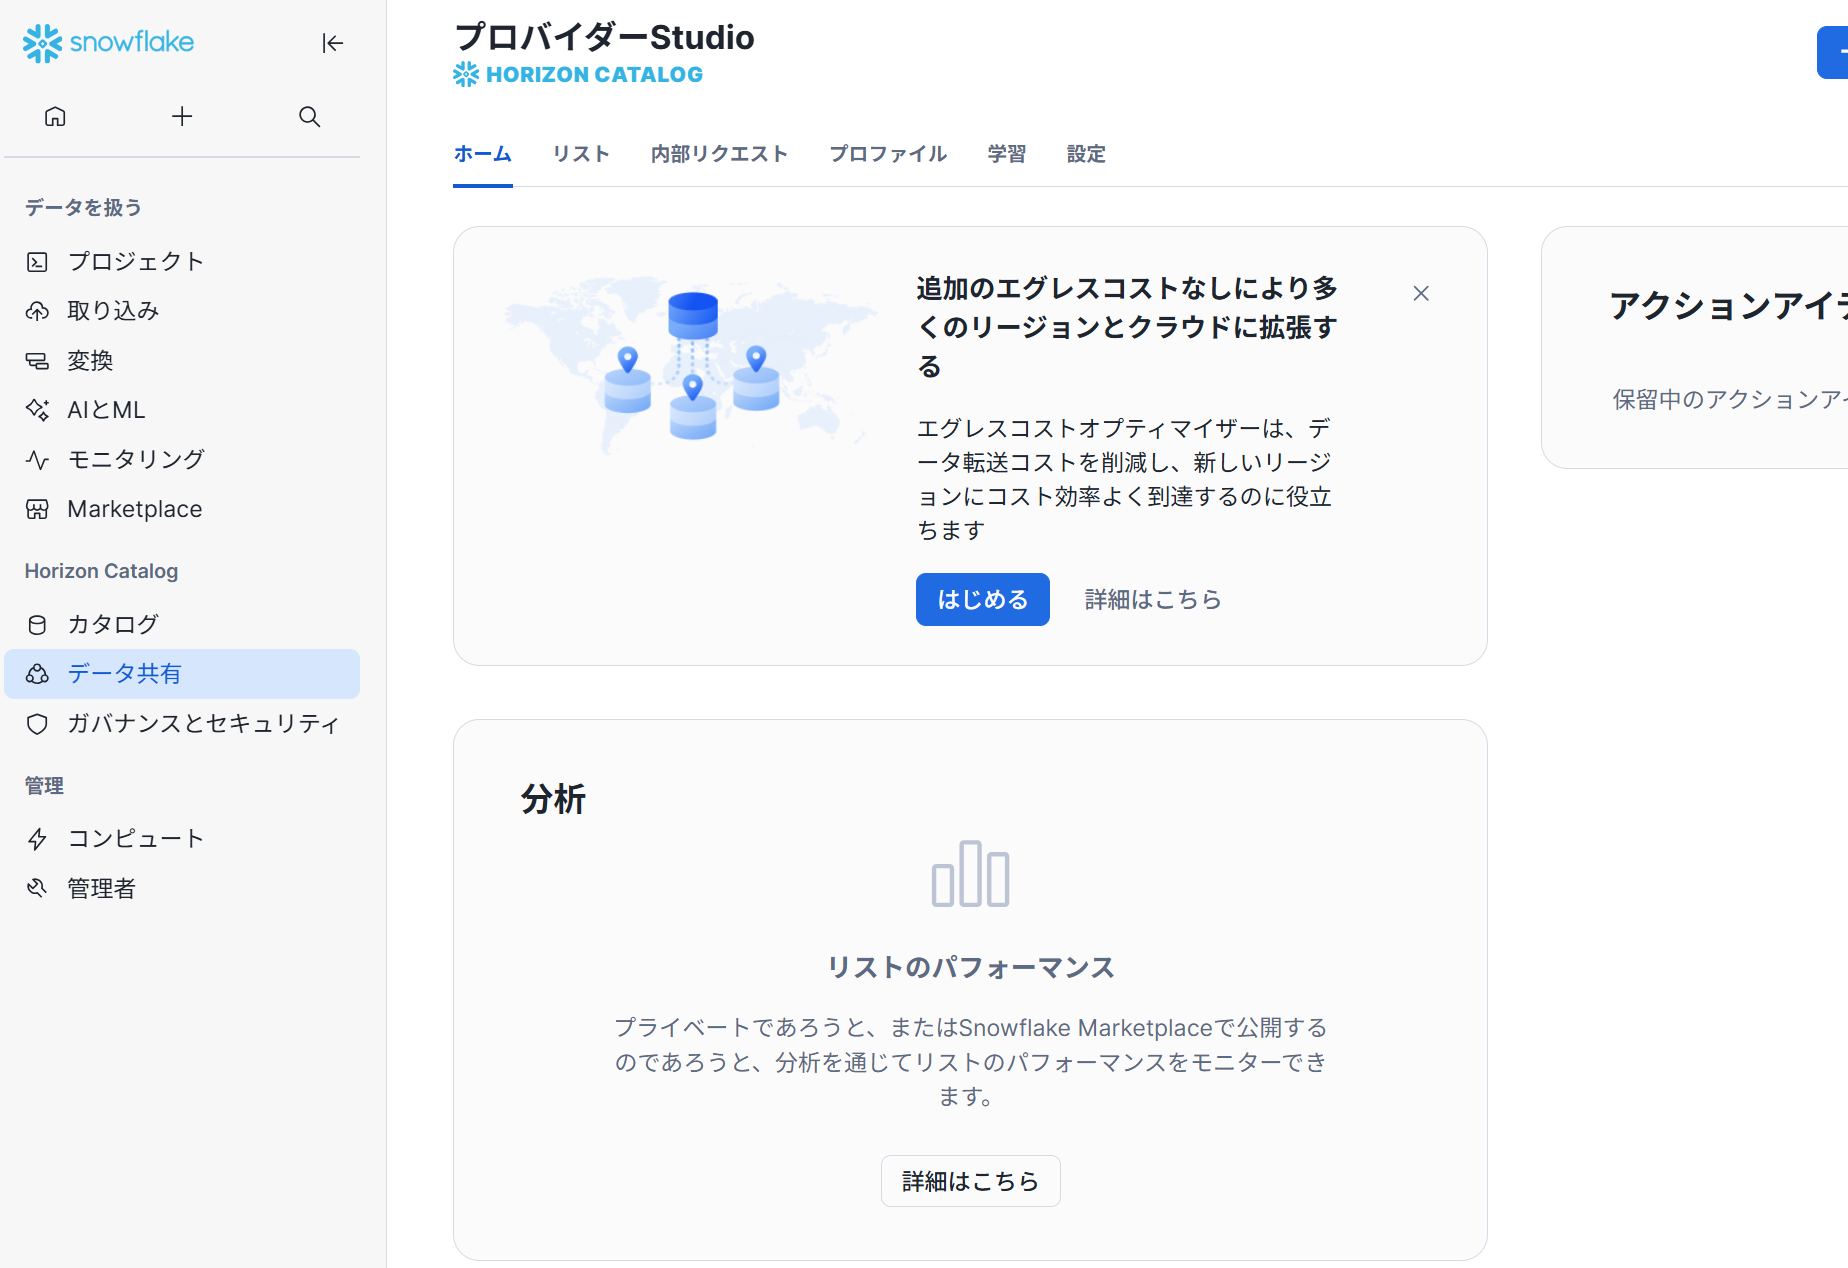
Task: Click the 変換 transform icon
Action: (x=37, y=361)
